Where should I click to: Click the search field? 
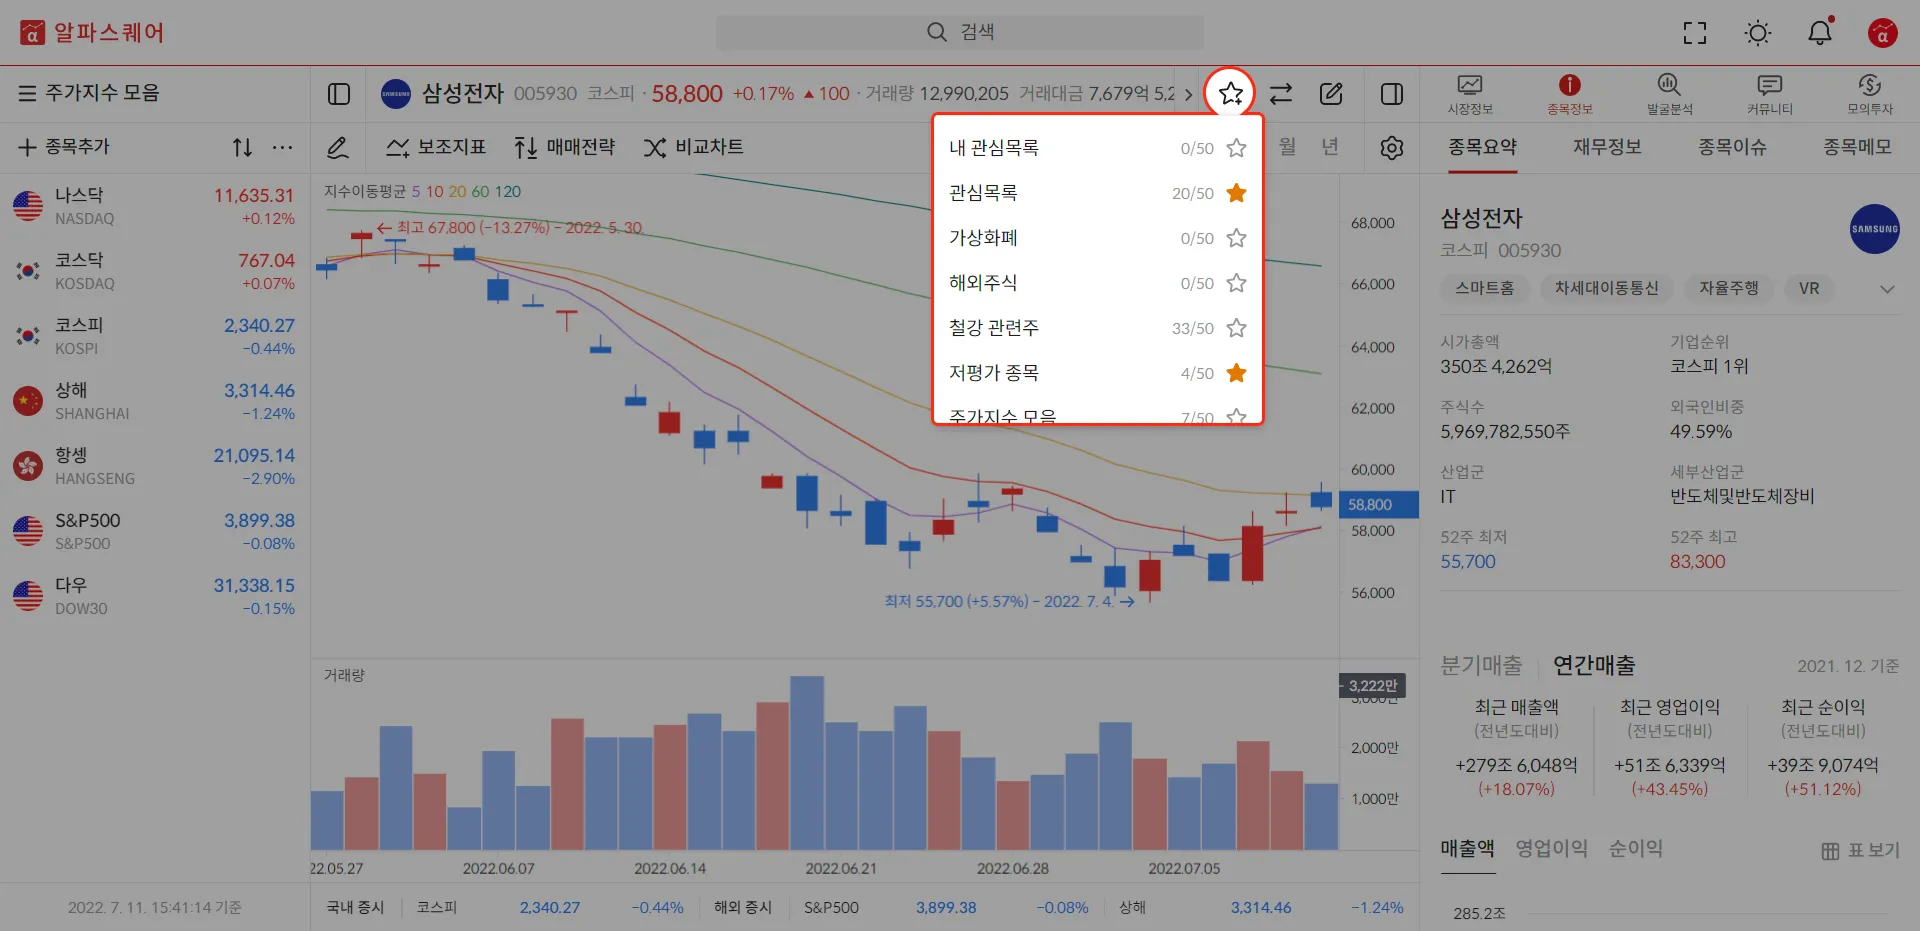pos(960,32)
